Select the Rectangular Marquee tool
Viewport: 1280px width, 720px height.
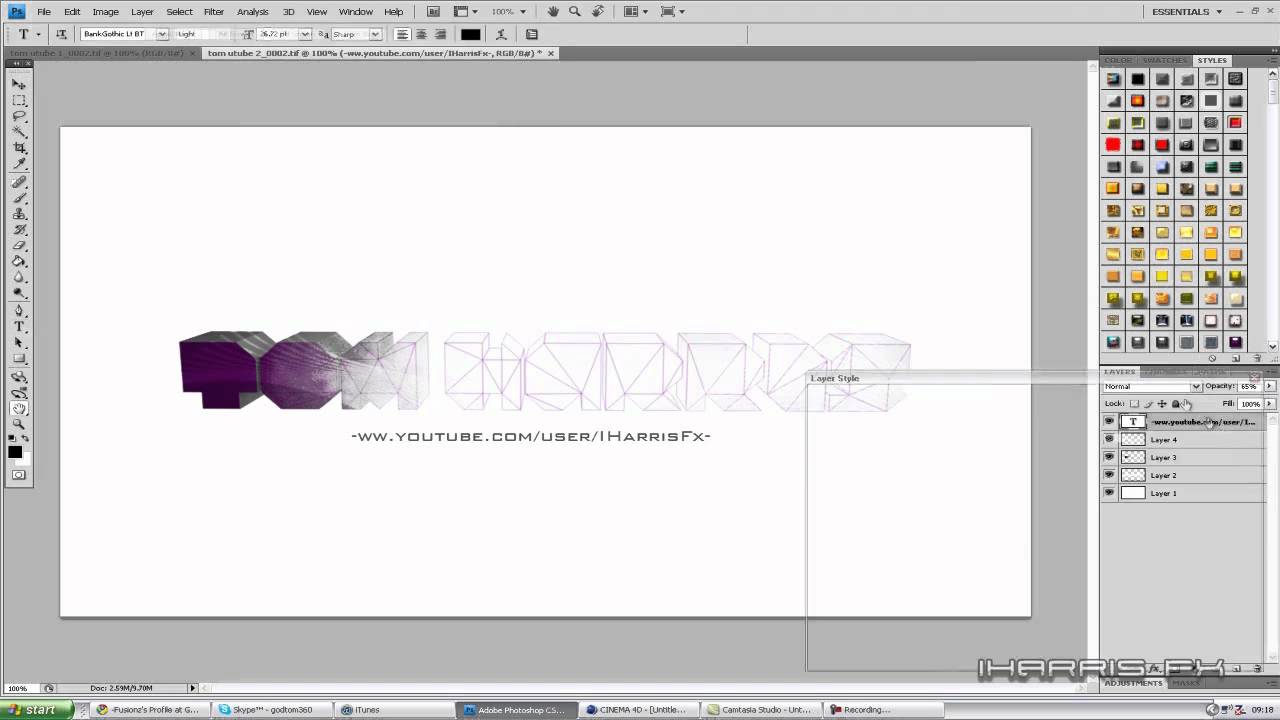[19, 100]
